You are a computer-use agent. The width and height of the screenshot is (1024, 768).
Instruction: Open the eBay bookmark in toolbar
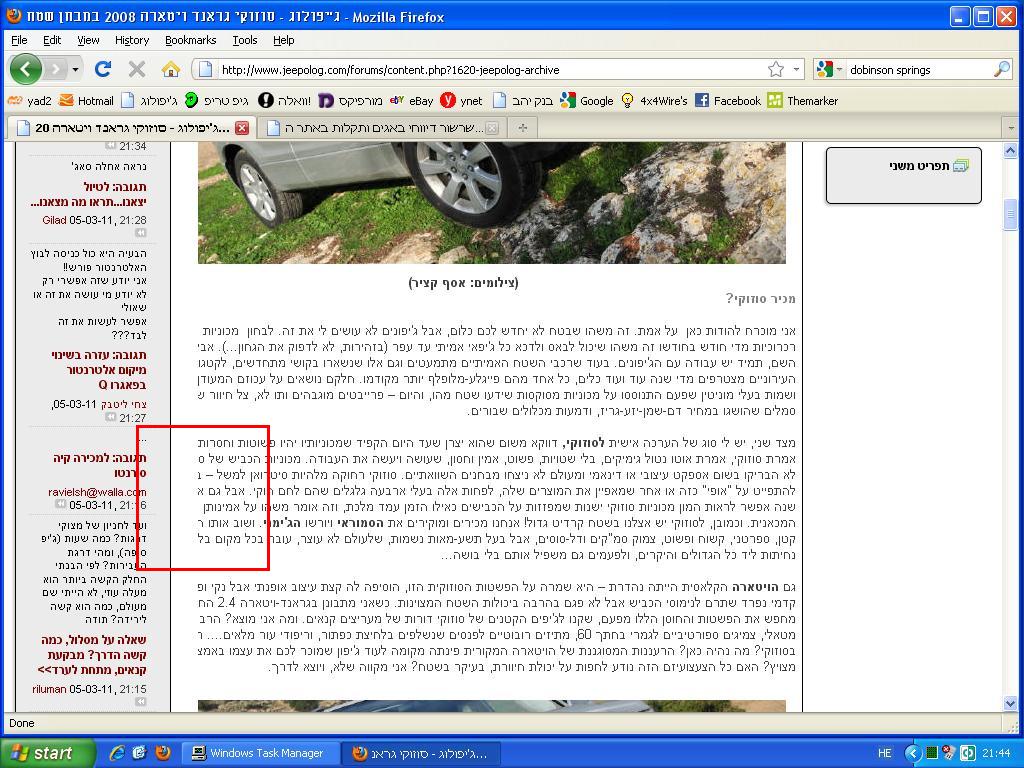(x=411, y=100)
